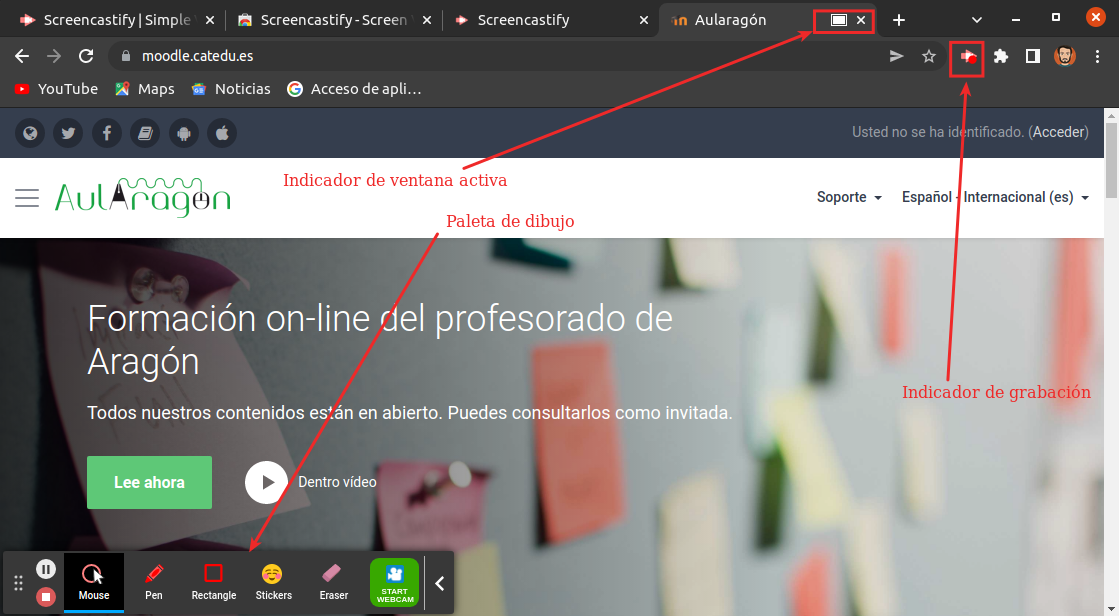1119x616 pixels.
Task: Open the Noticias bookmark
Action: click(231, 89)
